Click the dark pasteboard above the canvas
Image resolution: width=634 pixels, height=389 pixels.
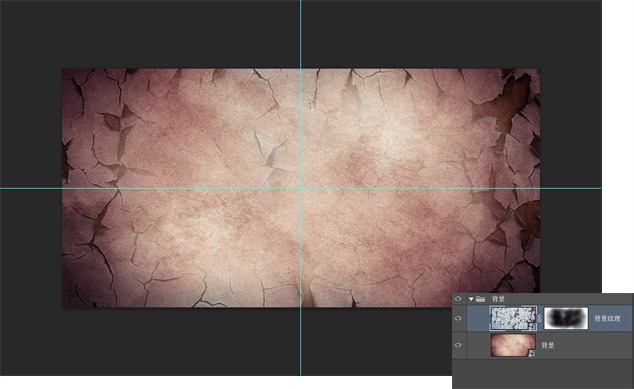[x=162, y=34]
